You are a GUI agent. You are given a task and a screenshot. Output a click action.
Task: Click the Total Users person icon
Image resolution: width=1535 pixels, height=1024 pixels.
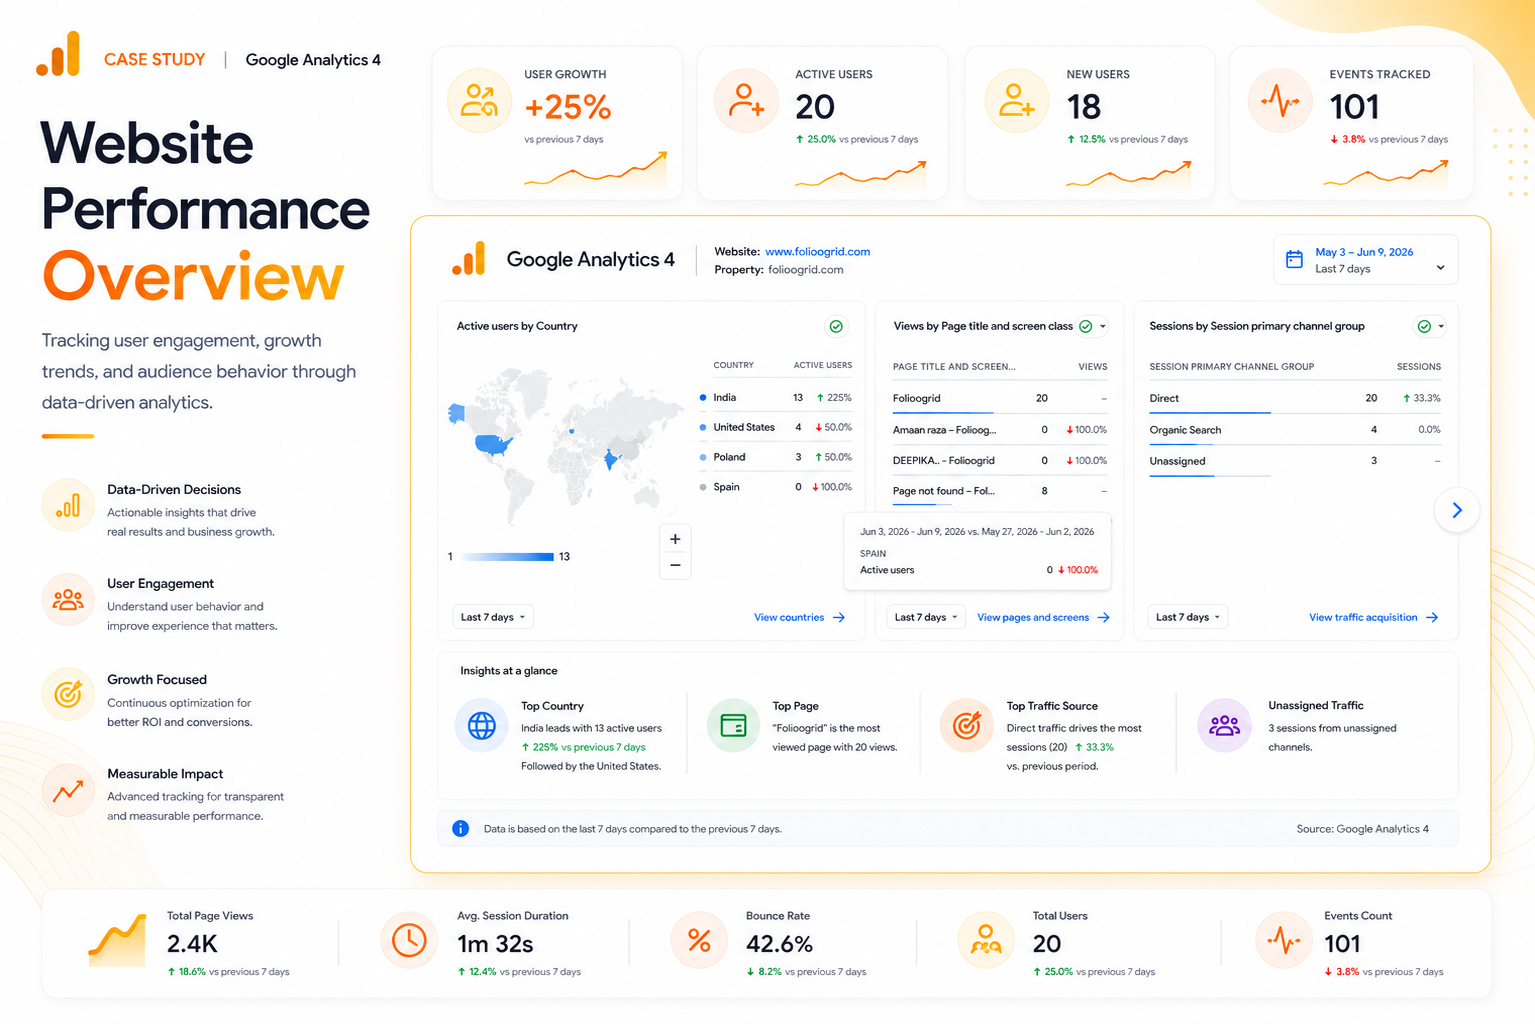[986, 941]
